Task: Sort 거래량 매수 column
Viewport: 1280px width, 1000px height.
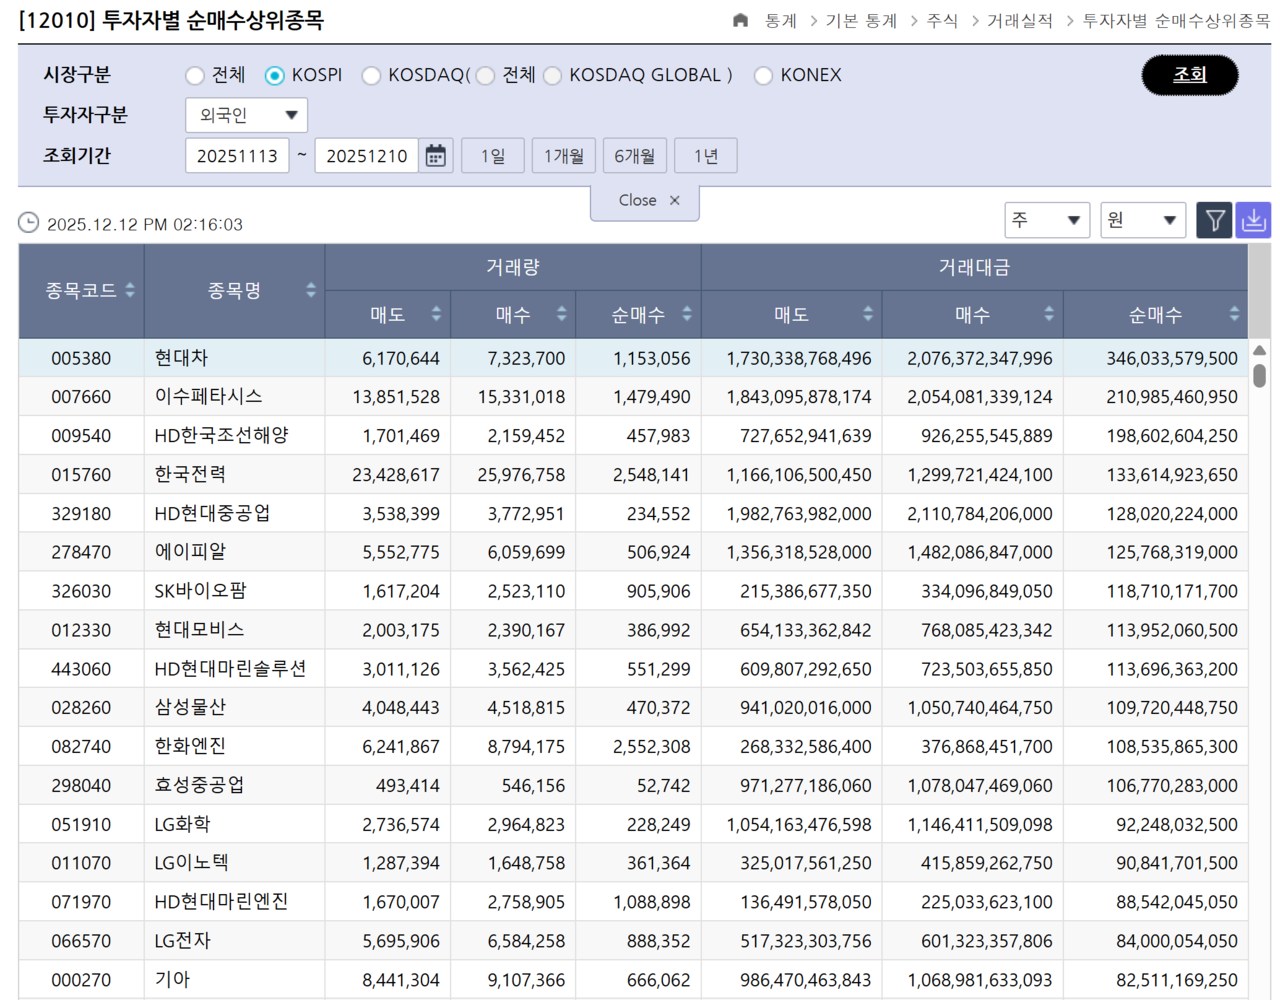Action: [x=562, y=315]
